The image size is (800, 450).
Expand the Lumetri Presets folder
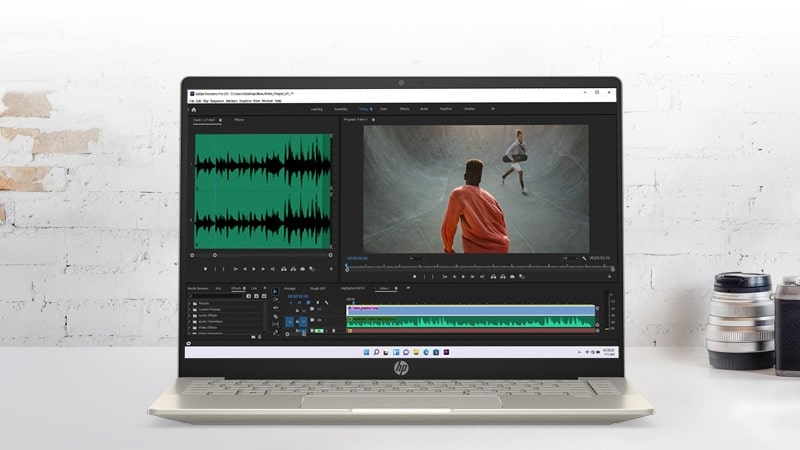pos(190,310)
